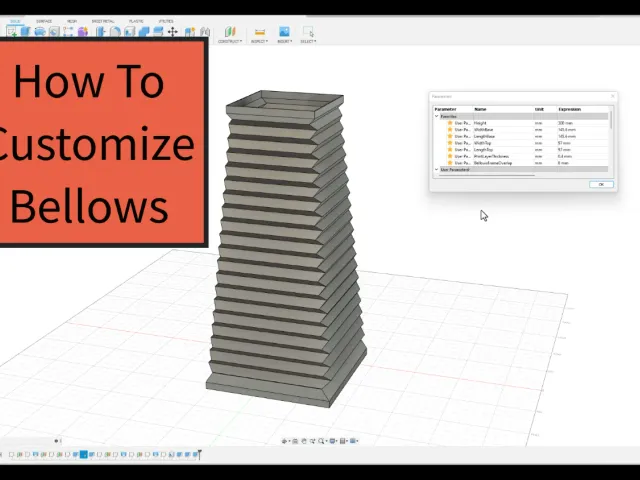Open the Inspect dropdown menu

pos(259,41)
